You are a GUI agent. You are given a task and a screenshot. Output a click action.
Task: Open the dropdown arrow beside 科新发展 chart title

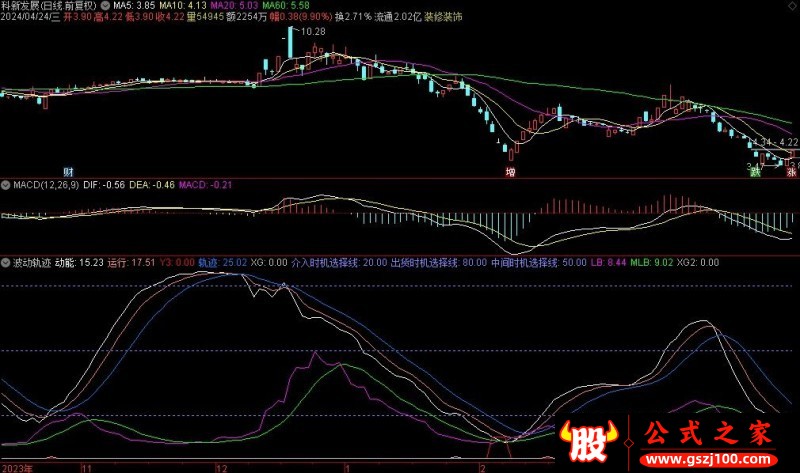(105, 6)
